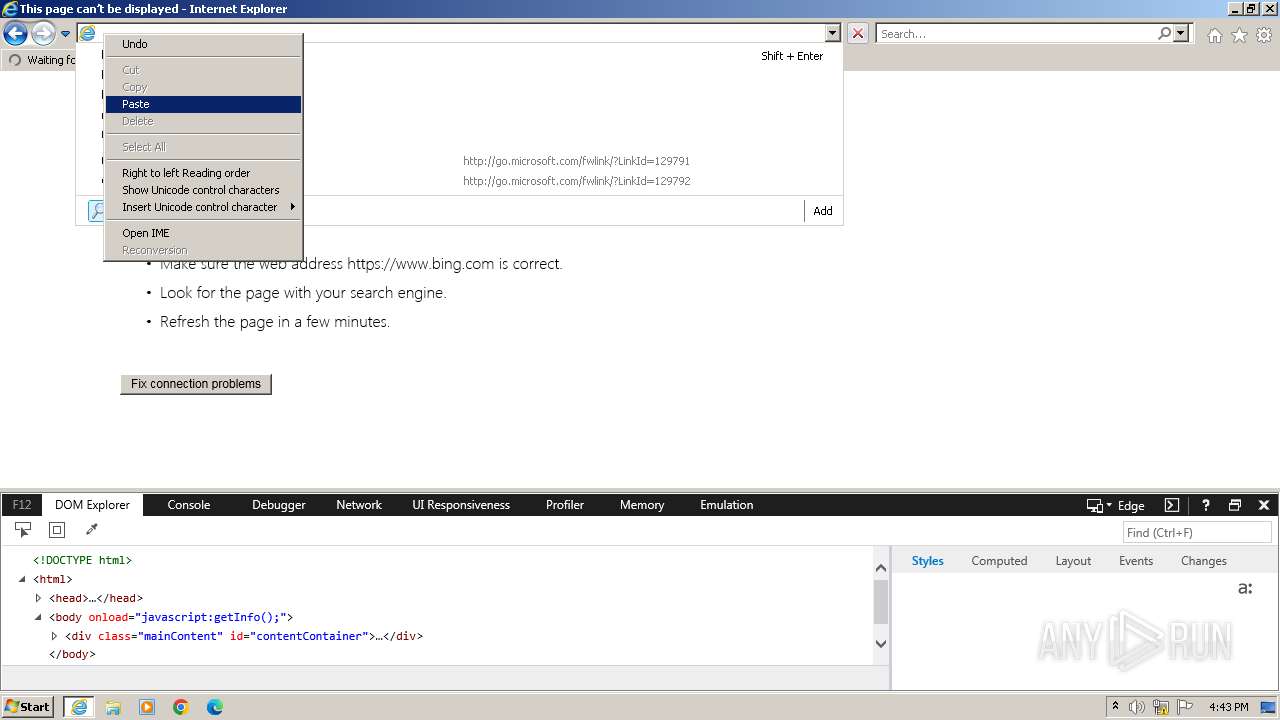The width and height of the screenshot is (1280, 720).
Task: Click the Fix connection problems button
Action: coord(196,384)
